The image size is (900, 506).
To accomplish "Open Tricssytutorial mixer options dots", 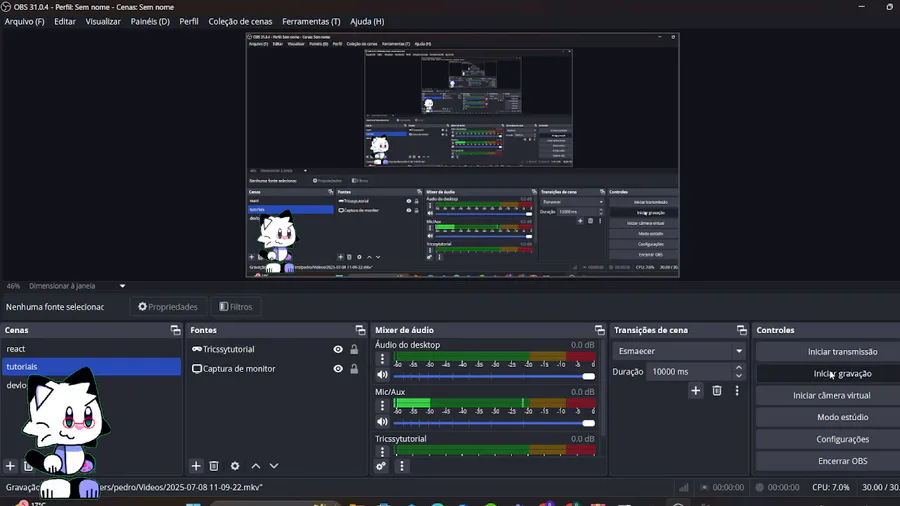I will click(x=382, y=451).
